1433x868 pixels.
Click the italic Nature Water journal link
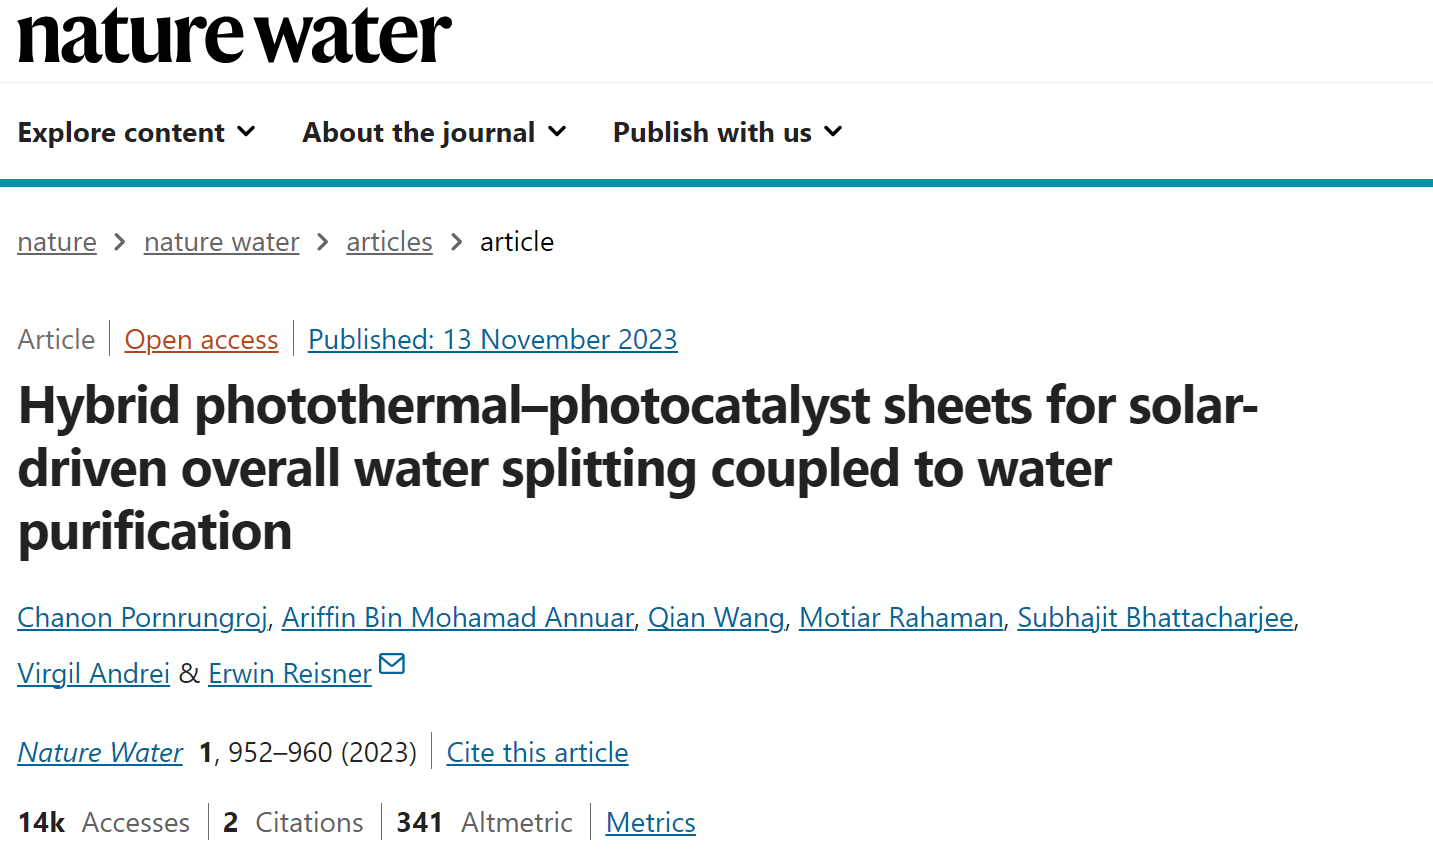101,753
